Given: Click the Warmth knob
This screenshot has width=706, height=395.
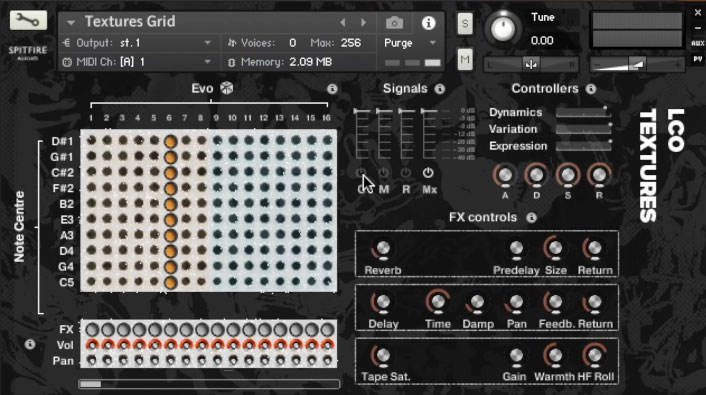Looking at the screenshot, I should 555,356.
